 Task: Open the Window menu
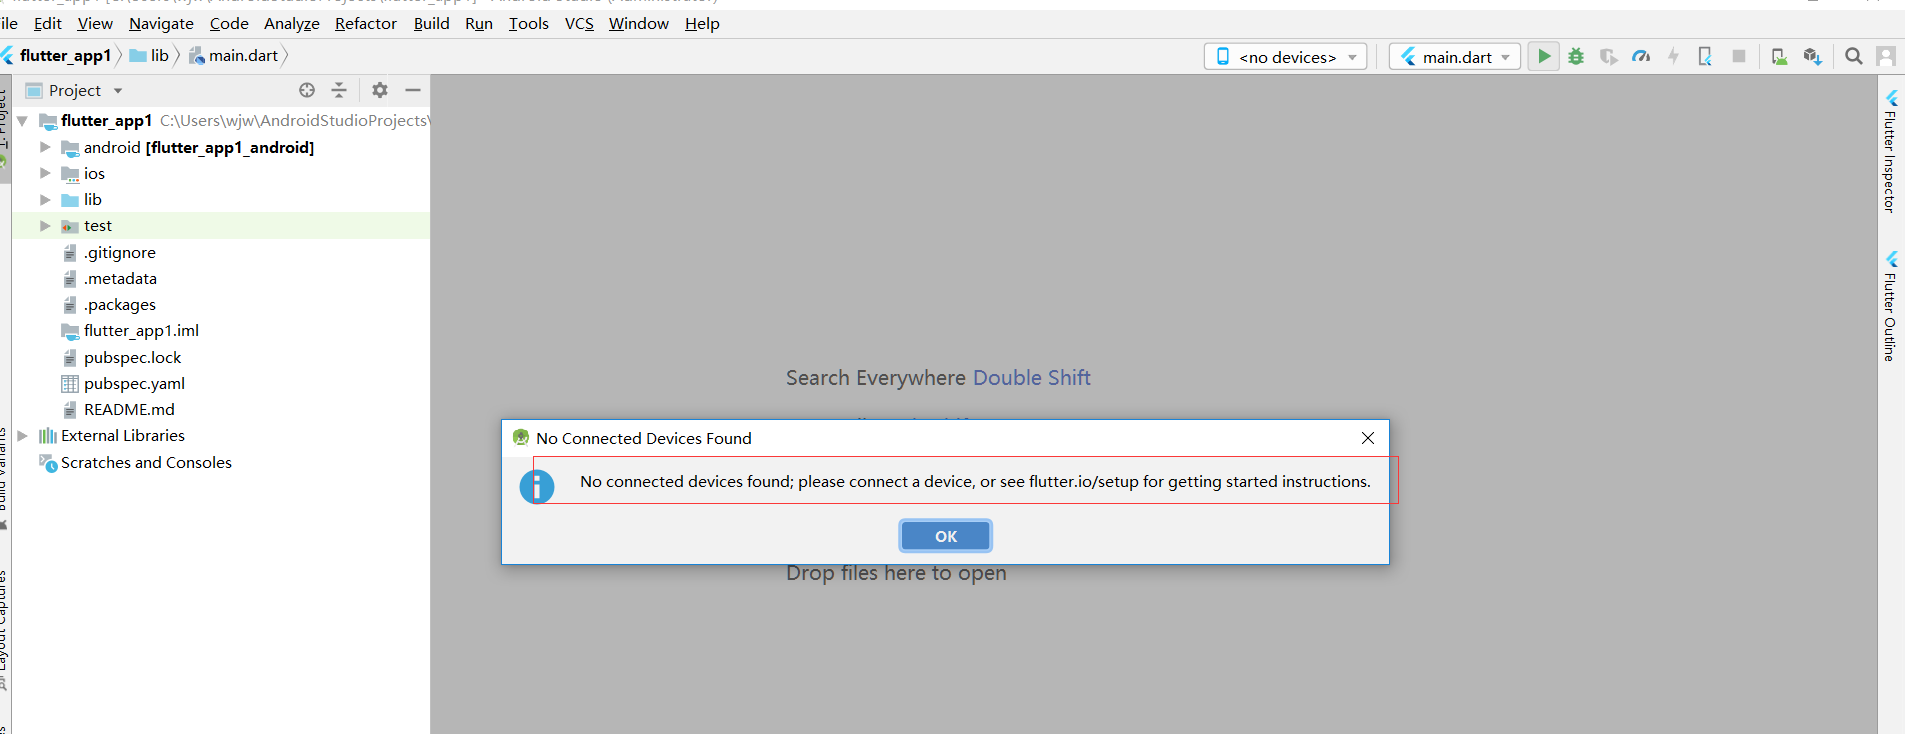639,23
